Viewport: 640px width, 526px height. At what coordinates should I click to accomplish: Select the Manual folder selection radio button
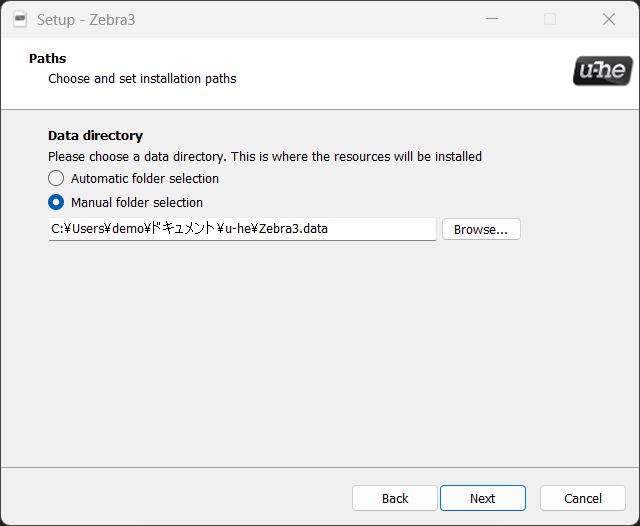click(x=56, y=202)
